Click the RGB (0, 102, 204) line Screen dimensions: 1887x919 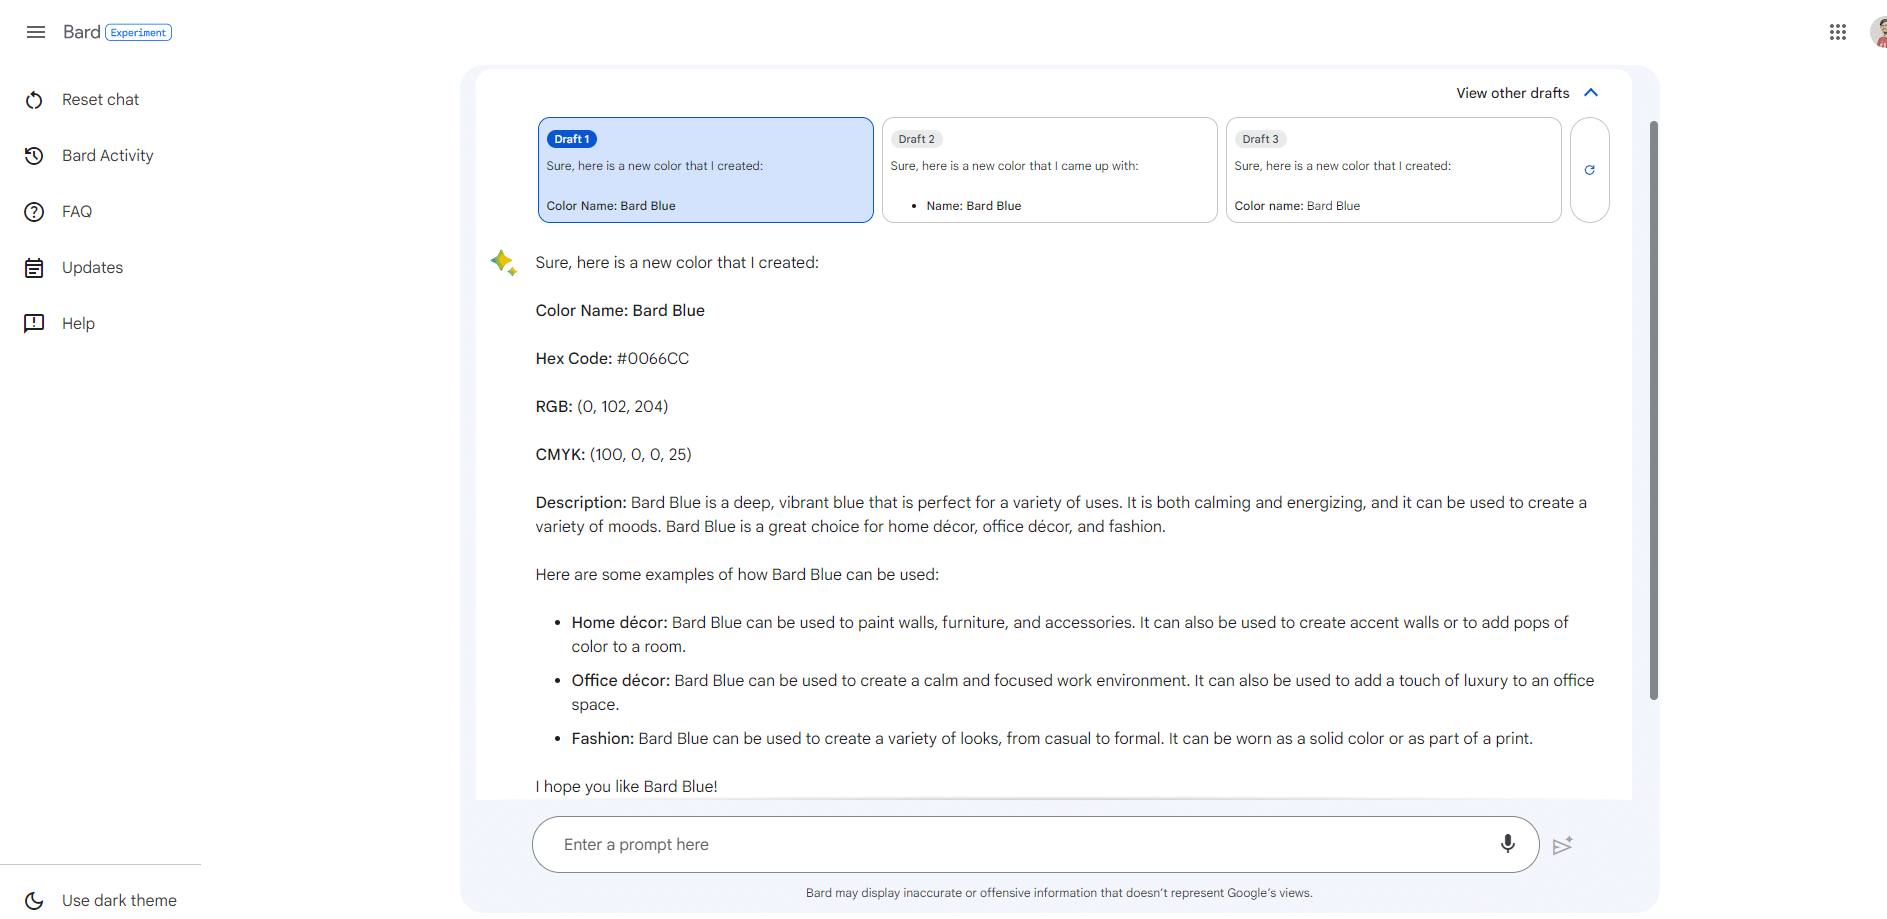[602, 407]
